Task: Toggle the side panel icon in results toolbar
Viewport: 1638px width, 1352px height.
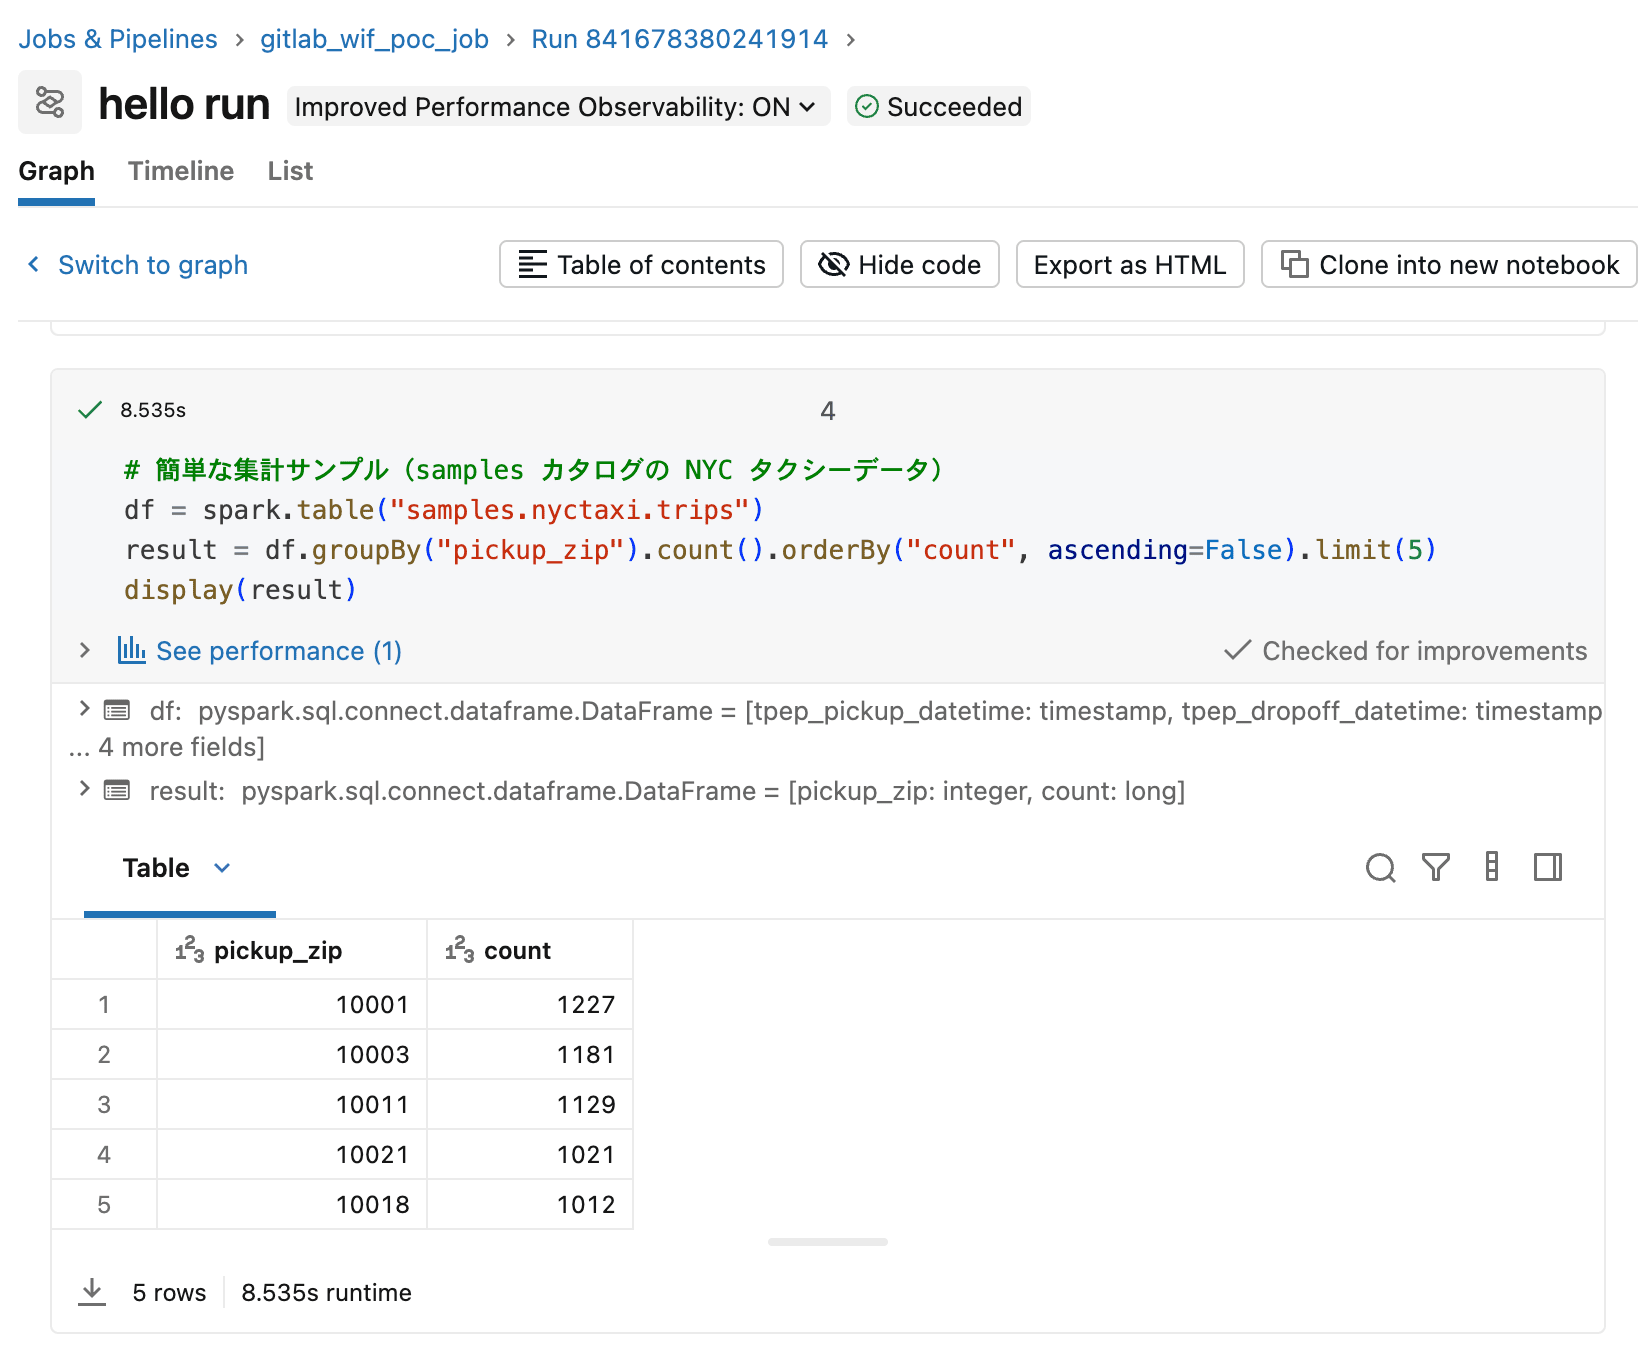Action: coord(1548,867)
